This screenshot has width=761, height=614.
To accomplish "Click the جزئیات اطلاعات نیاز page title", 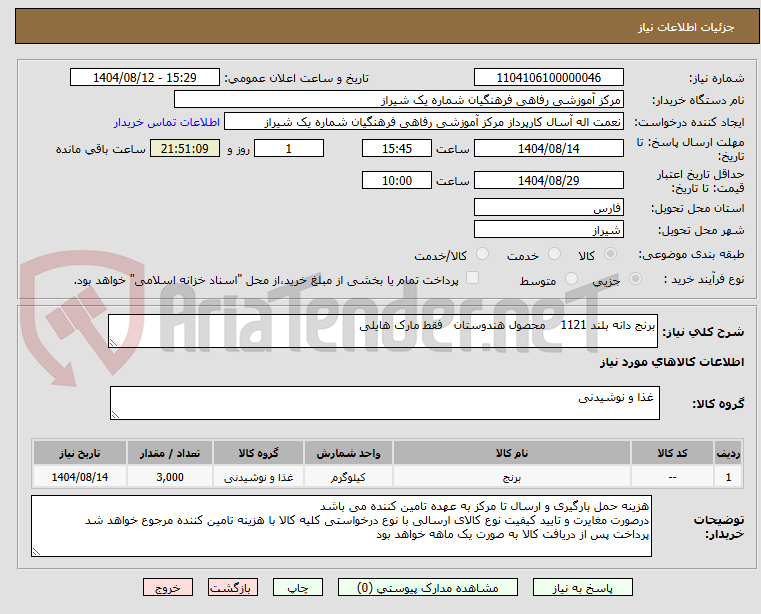I will click(685, 27).
